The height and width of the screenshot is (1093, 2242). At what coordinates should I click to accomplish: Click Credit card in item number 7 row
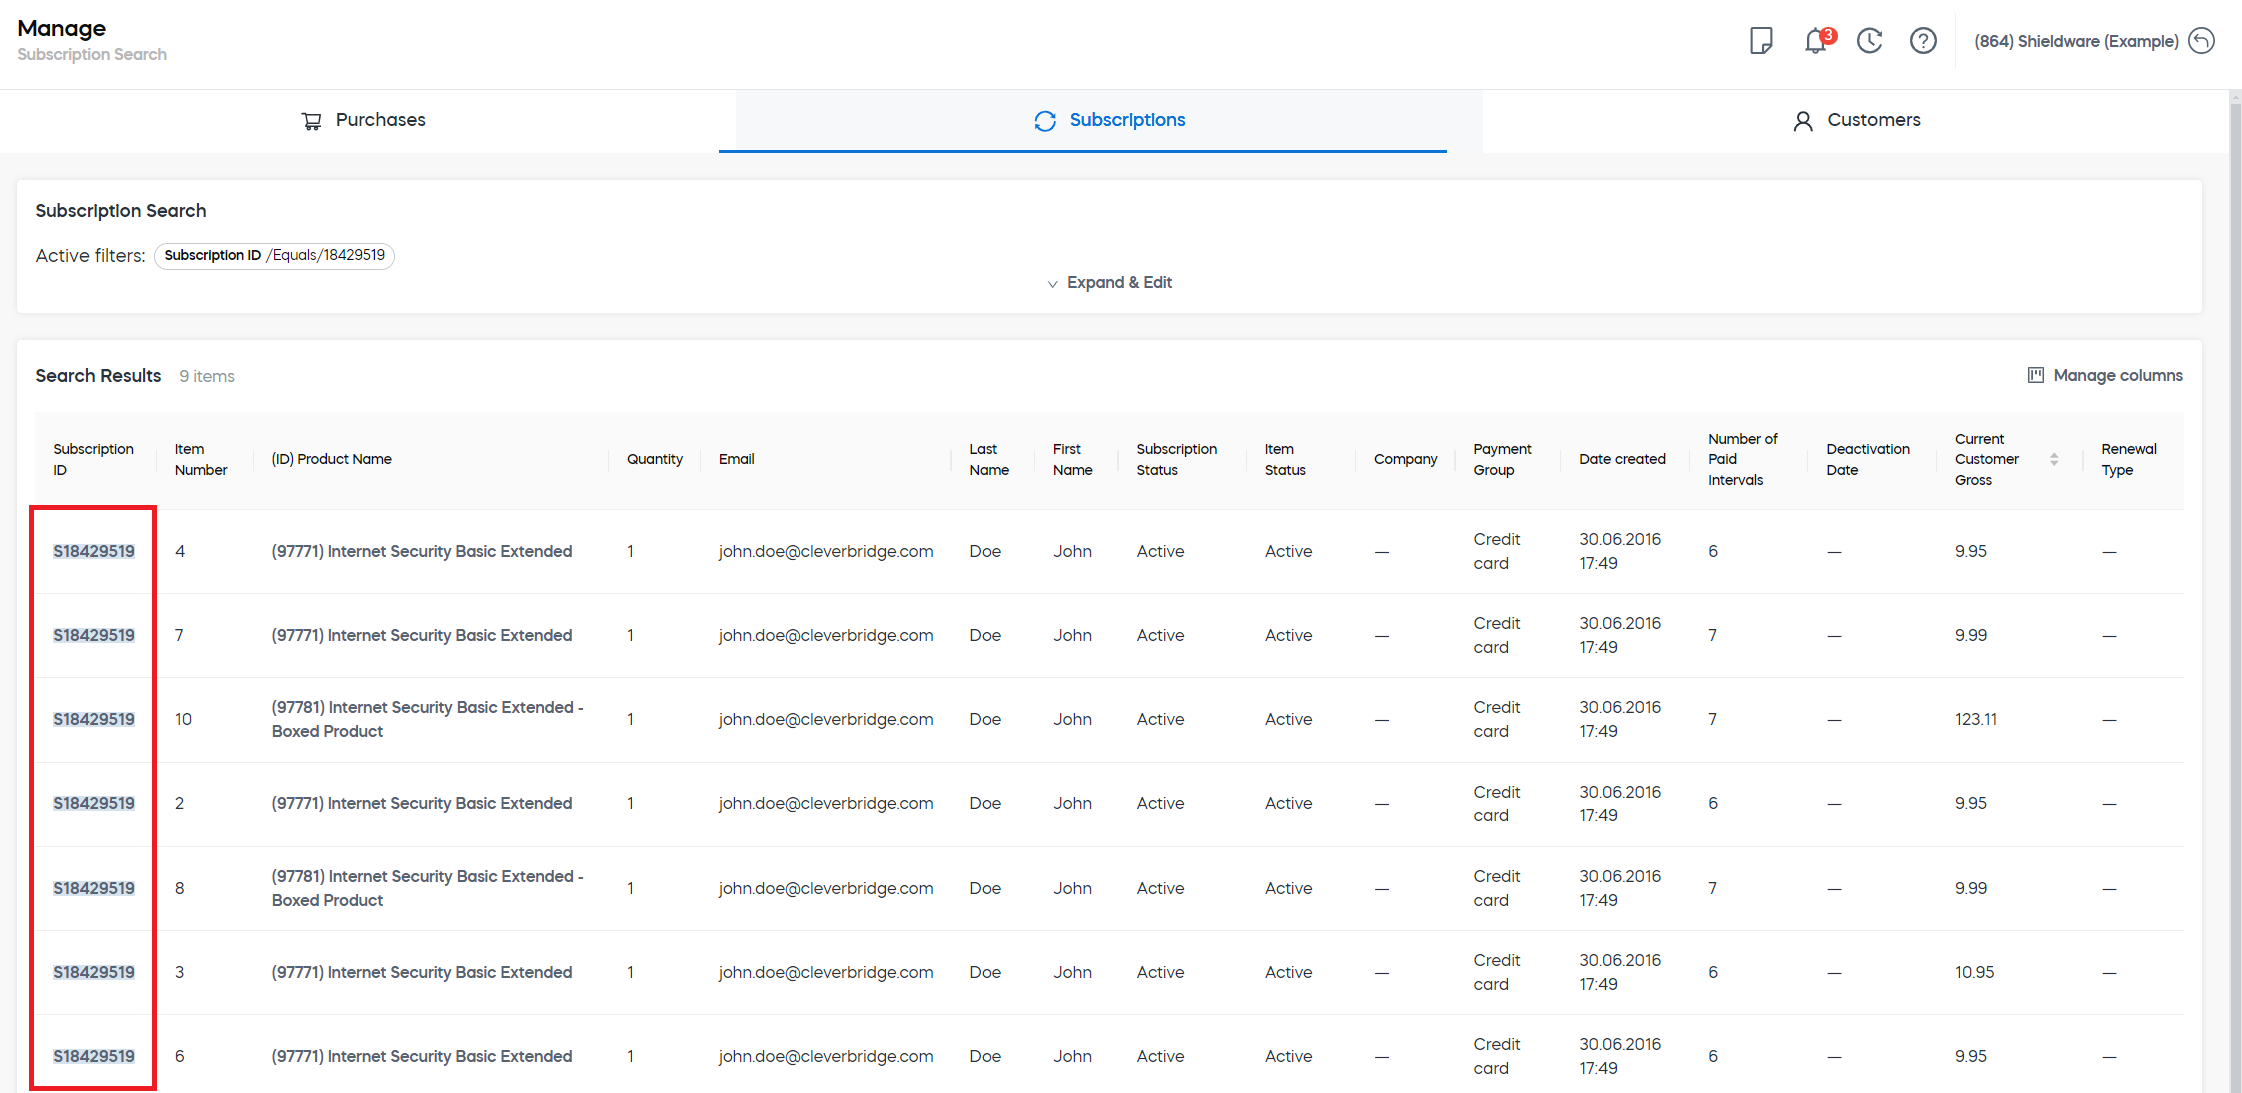1496,635
